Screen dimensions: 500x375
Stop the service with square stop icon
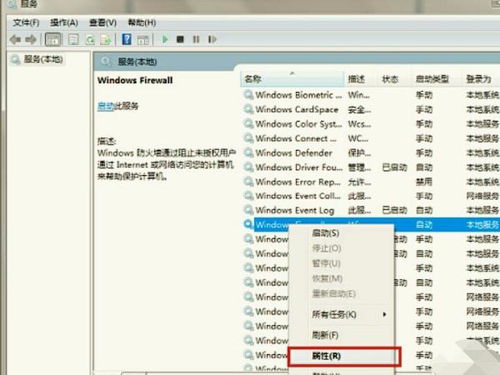click(180, 40)
